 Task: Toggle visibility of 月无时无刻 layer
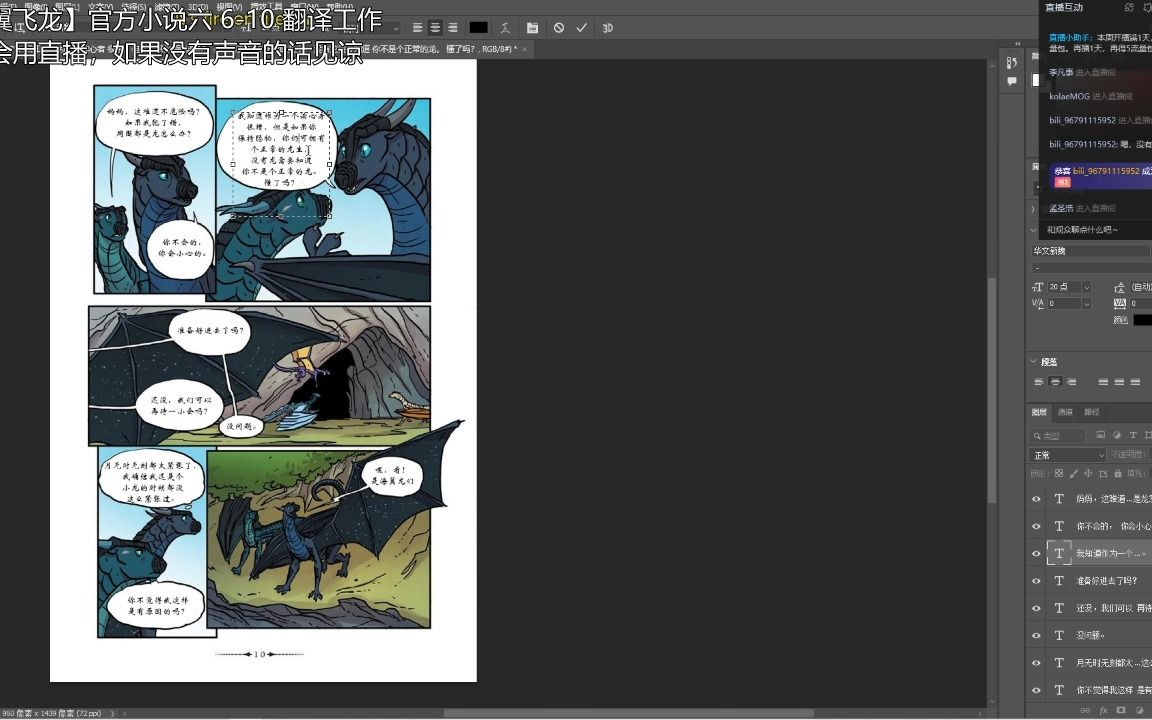coord(1037,663)
